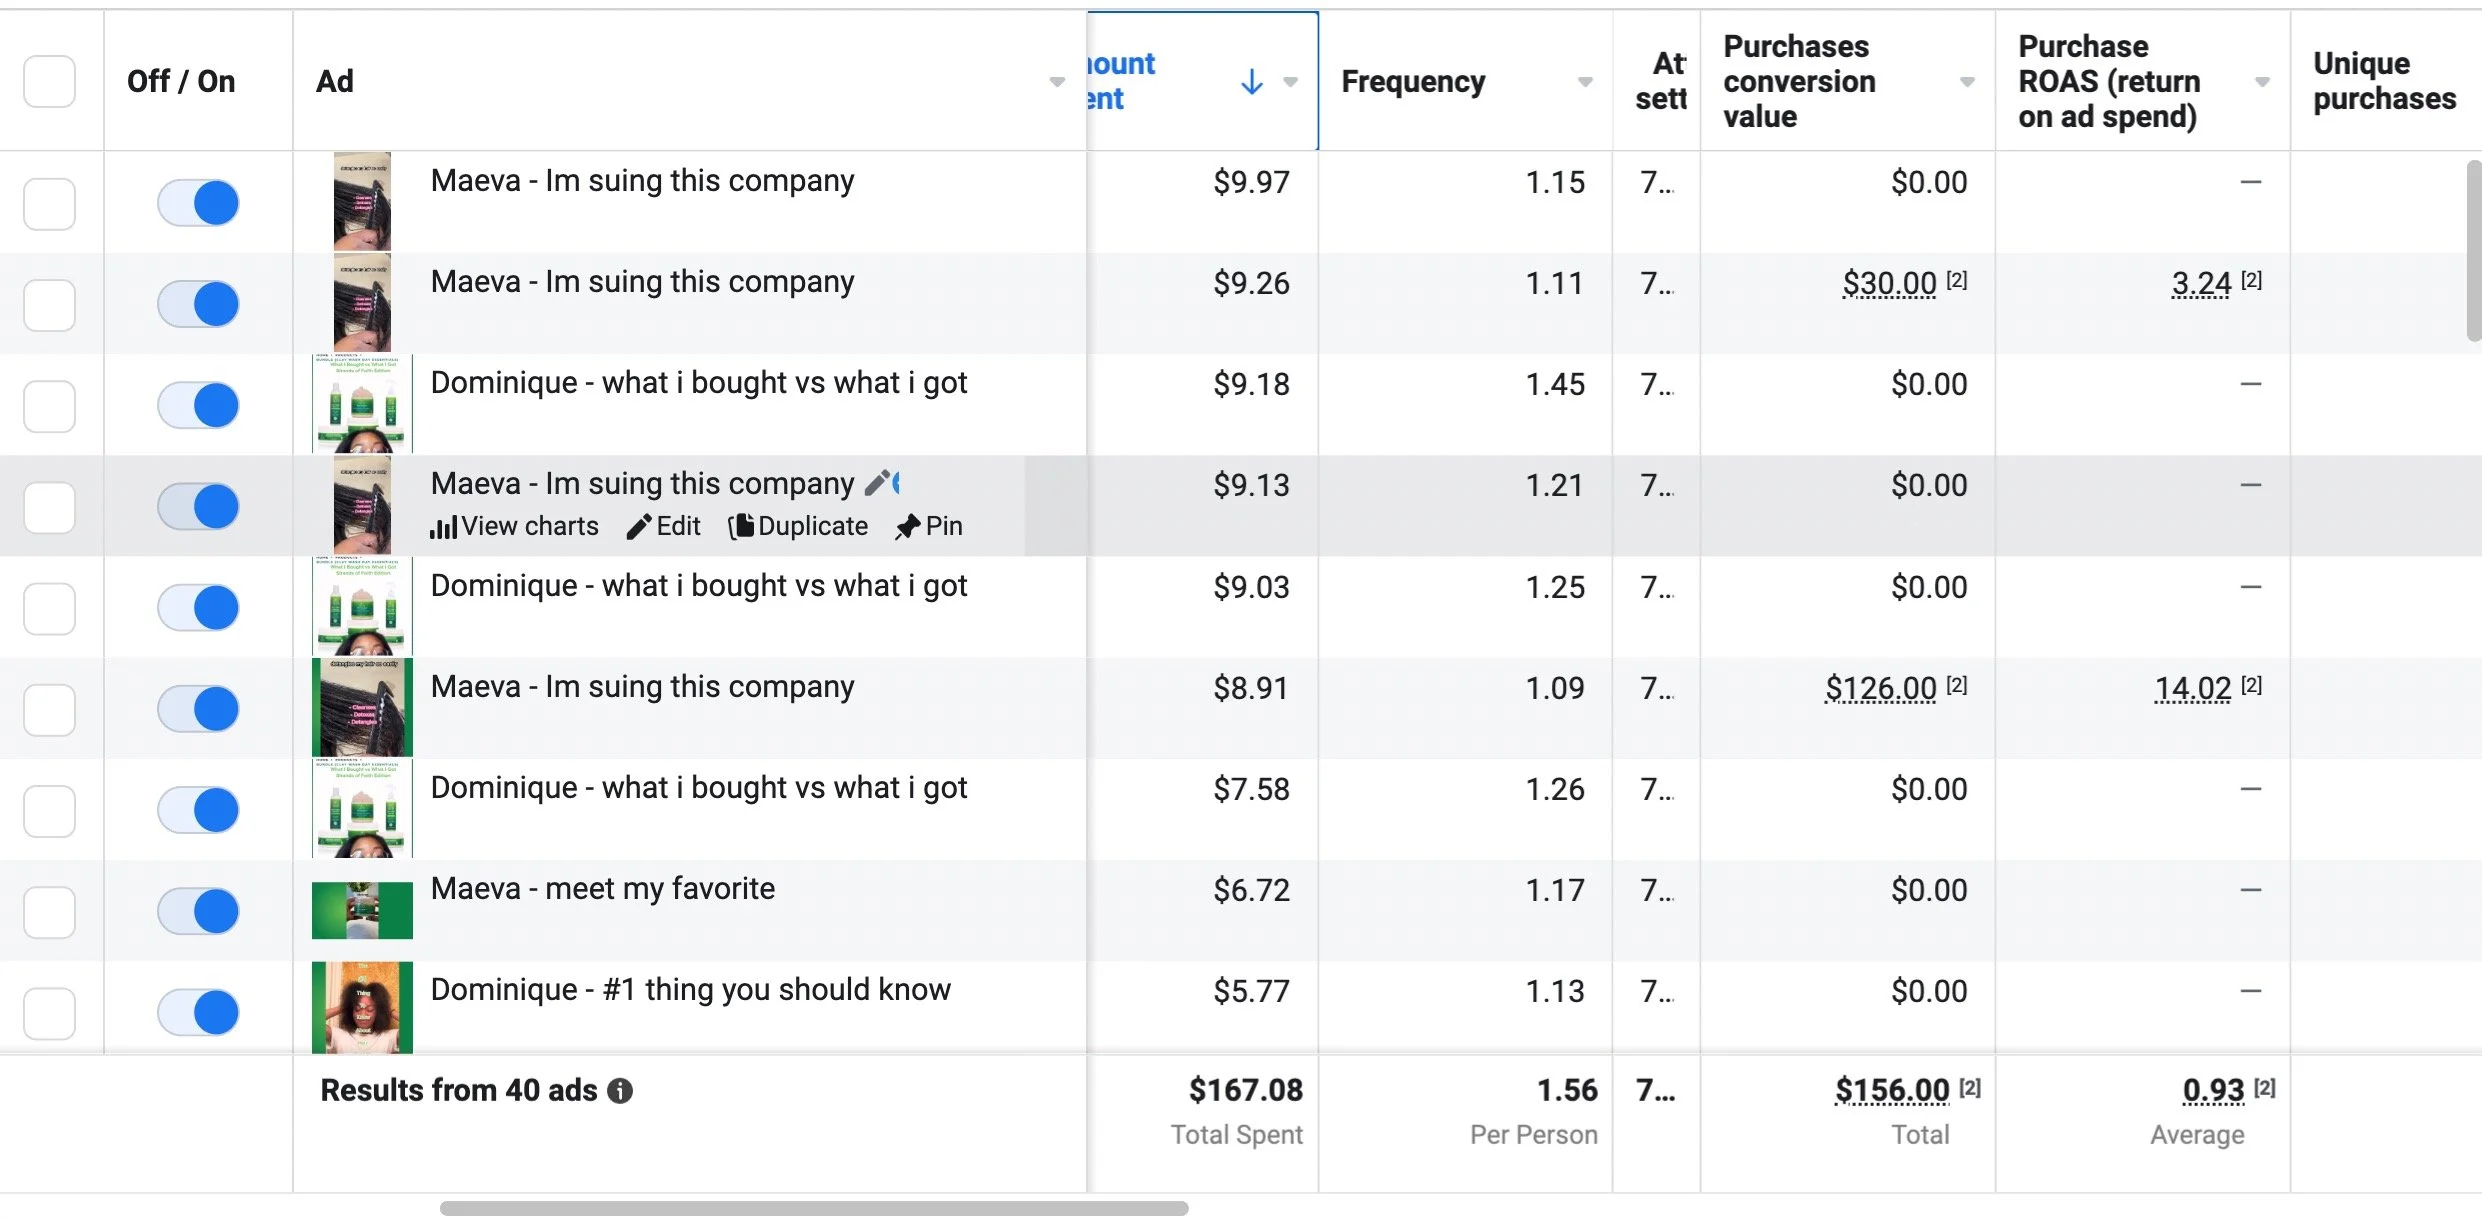The width and height of the screenshot is (2482, 1218).
Task: Click the horizontal scrollbar at bottom
Action: [x=813, y=1209]
